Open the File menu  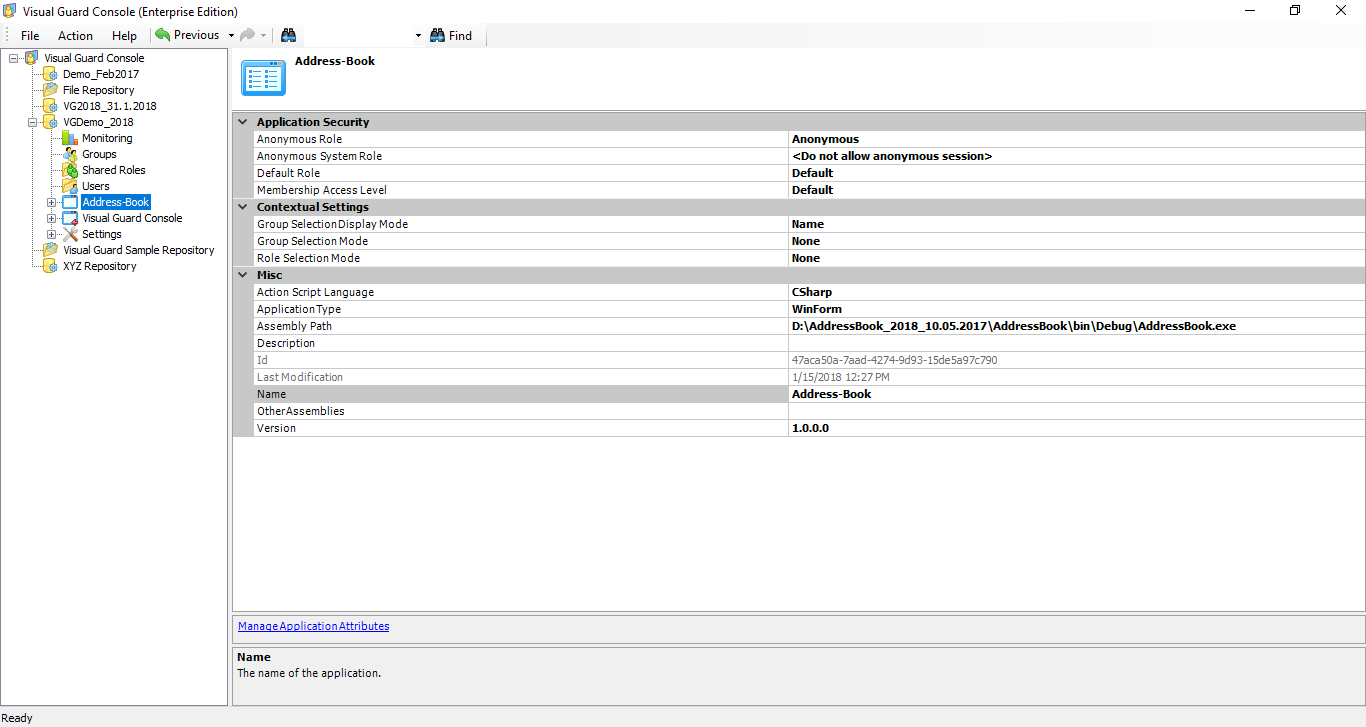pos(29,35)
